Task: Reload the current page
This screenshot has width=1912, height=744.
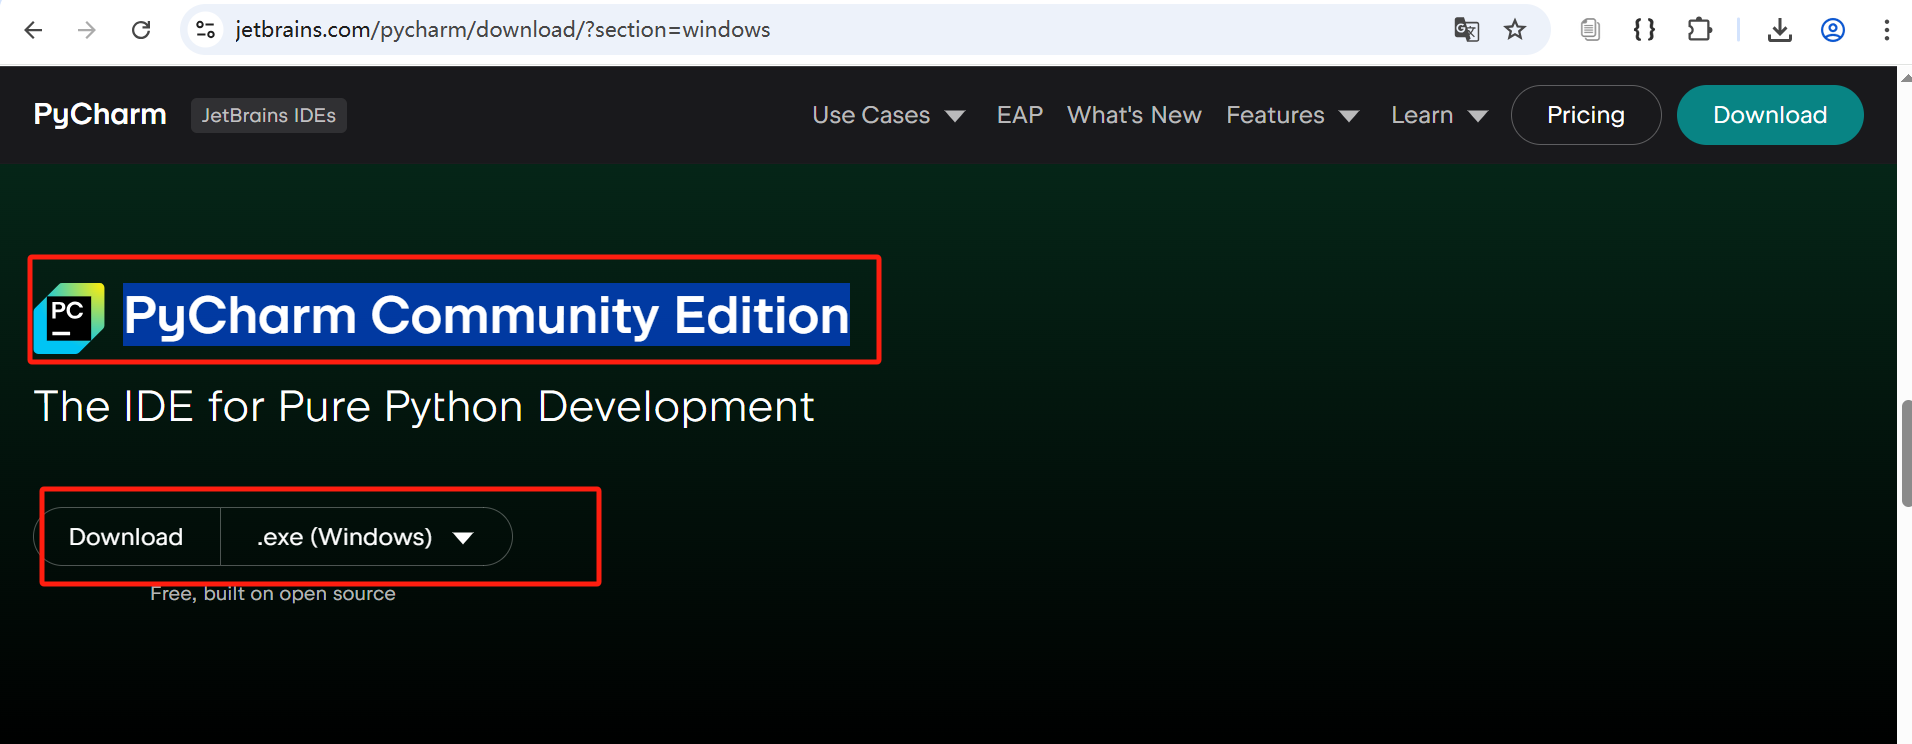Action: (141, 30)
